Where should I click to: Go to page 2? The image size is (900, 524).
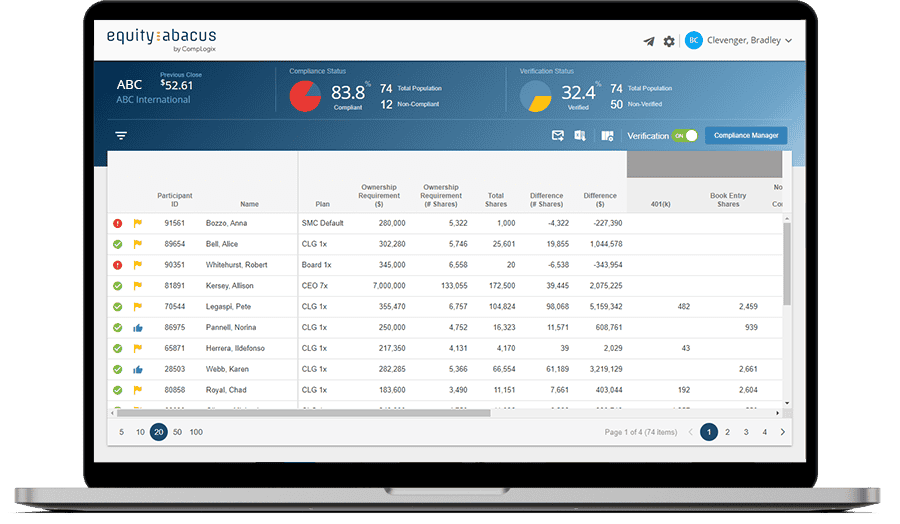727,432
